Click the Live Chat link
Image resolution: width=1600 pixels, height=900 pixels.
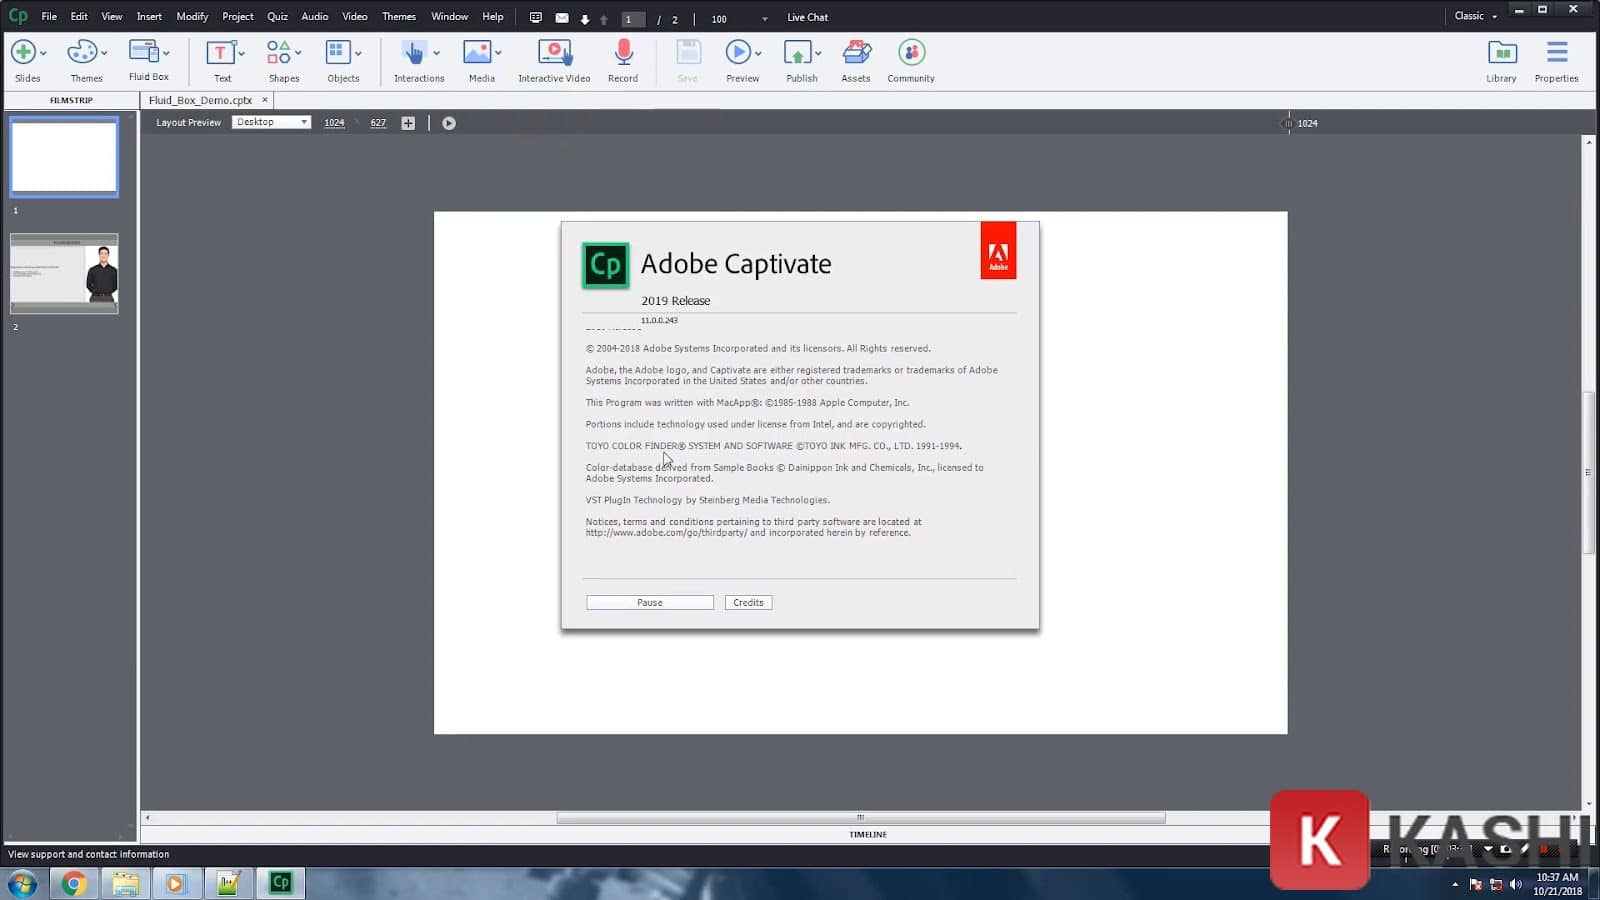[x=807, y=17]
